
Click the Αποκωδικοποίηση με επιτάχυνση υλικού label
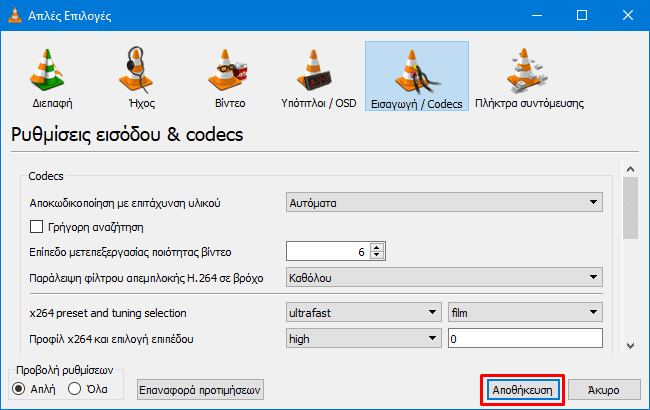click(x=125, y=203)
